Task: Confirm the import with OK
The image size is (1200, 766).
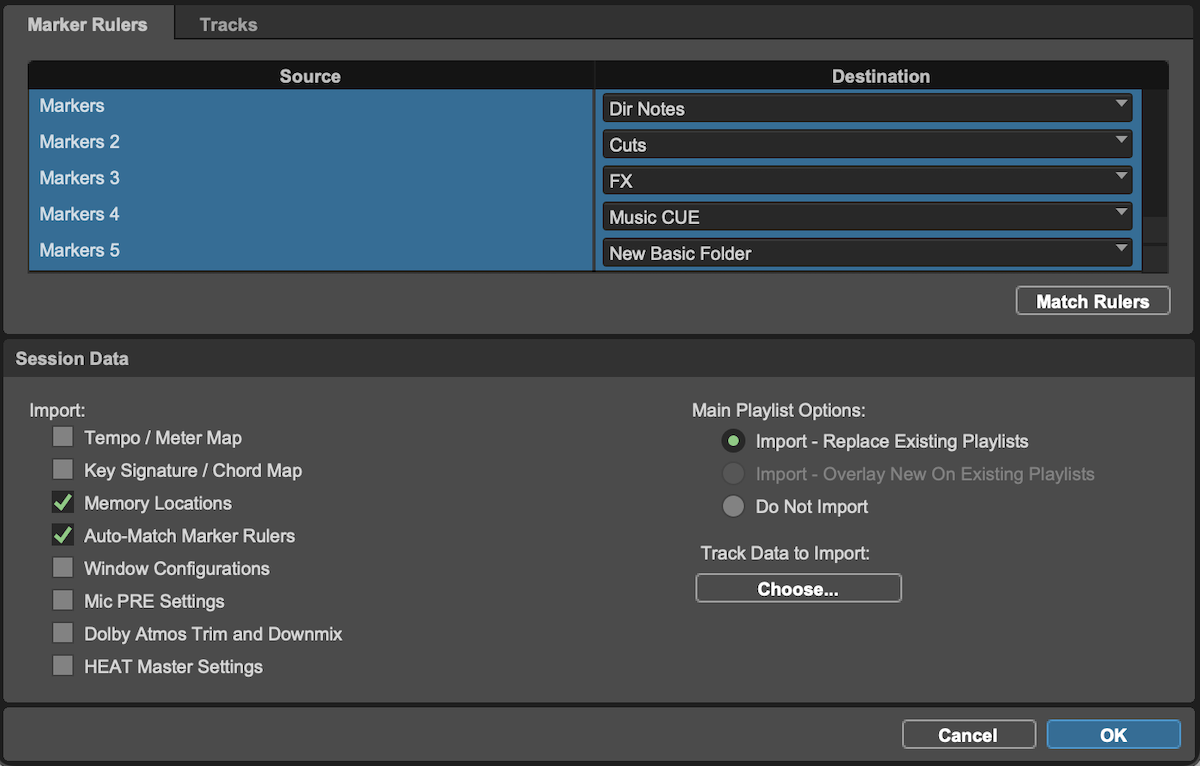Action: tap(1113, 734)
